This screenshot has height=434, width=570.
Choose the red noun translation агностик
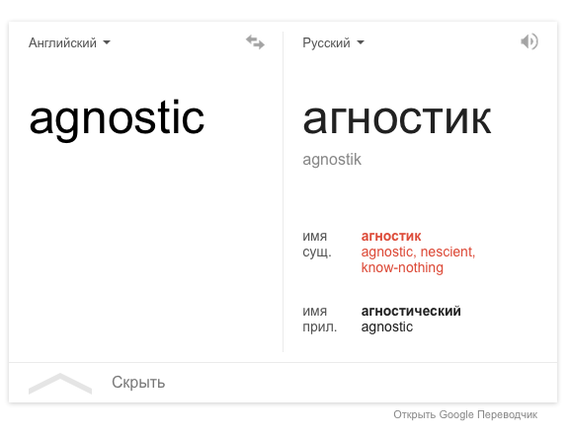(x=391, y=236)
